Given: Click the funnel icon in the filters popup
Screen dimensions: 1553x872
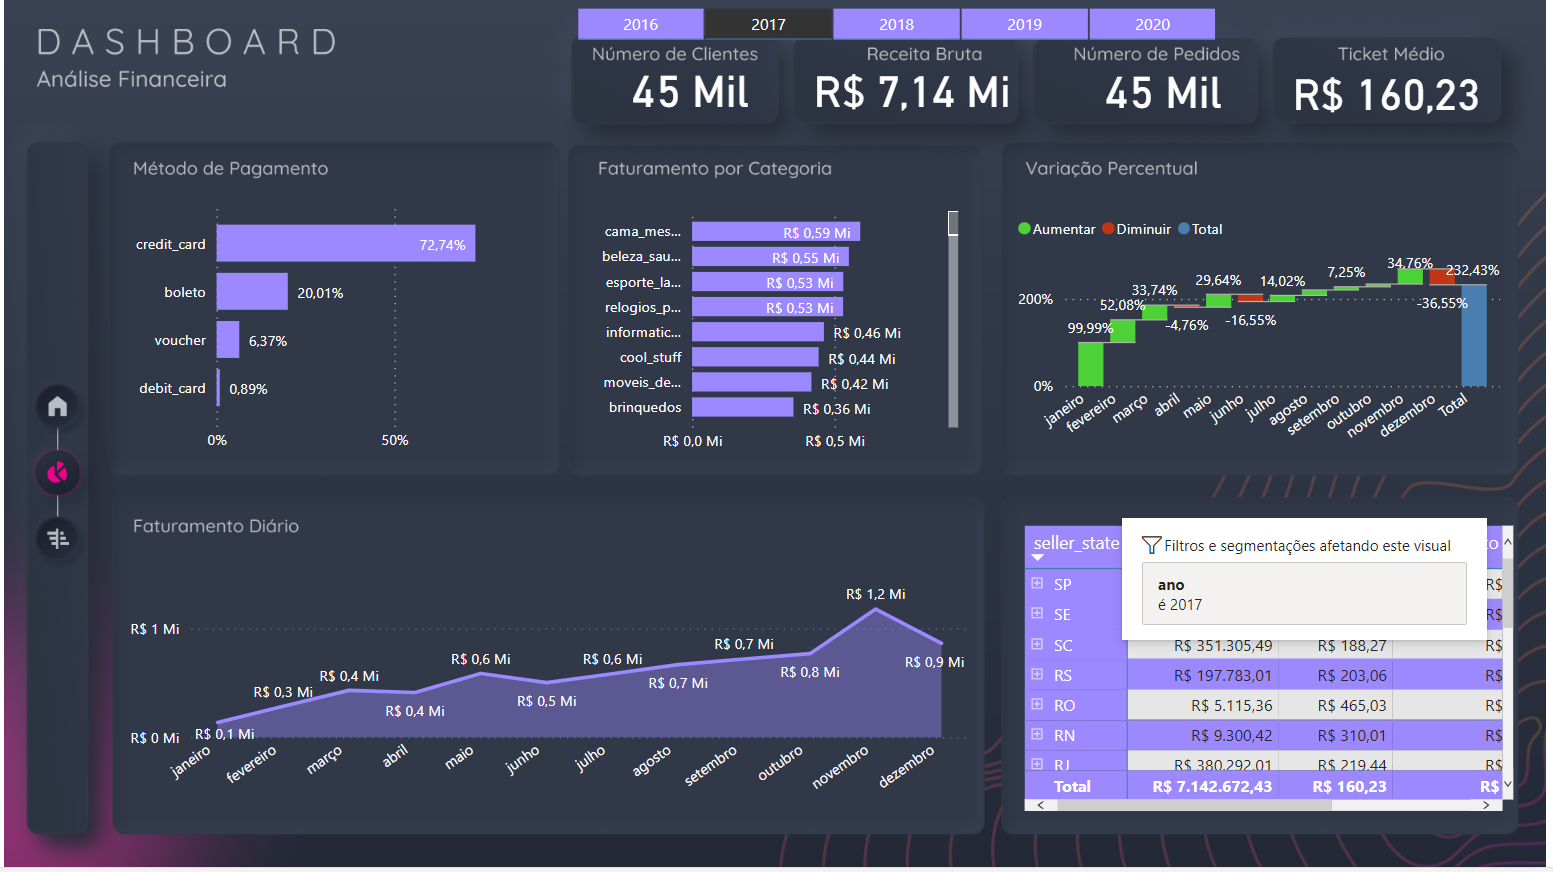Looking at the screenshot, I should (1151, 545).
